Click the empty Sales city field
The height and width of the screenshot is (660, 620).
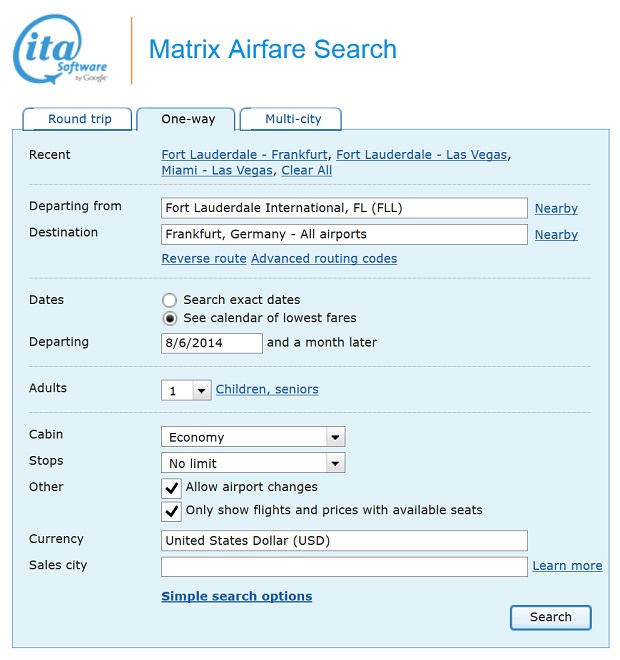point(344,567)
